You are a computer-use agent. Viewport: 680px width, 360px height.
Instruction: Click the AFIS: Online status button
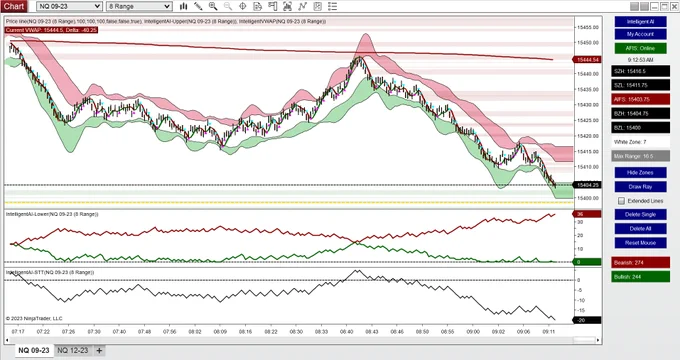(x=641, y=48)
